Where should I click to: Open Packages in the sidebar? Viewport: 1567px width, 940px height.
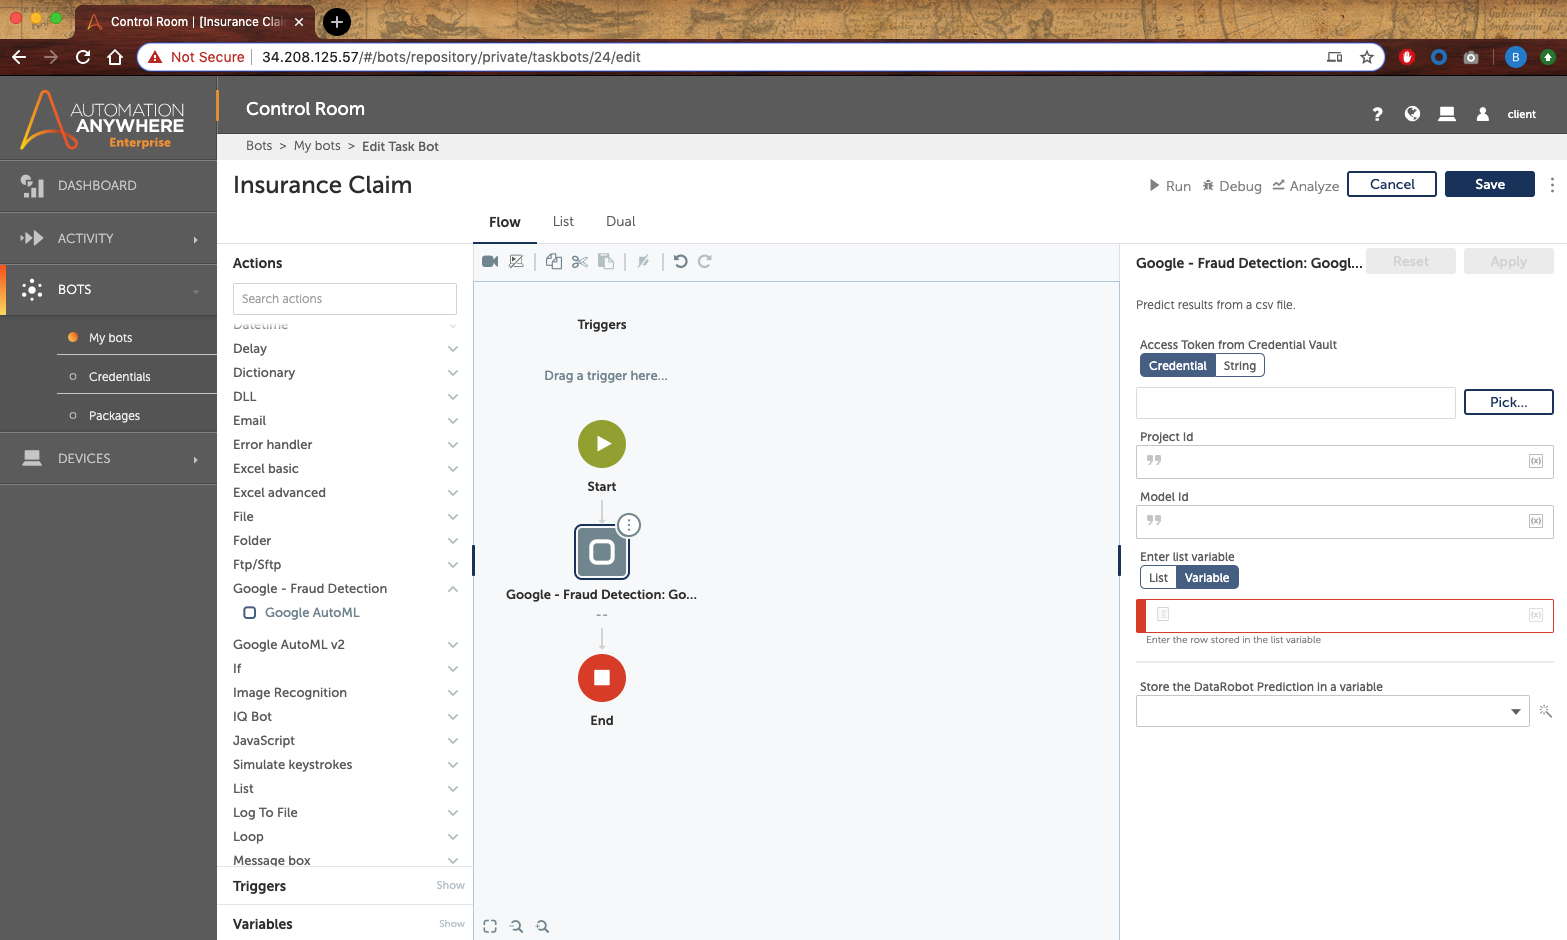pyautogui.click(x=114, y=416)
